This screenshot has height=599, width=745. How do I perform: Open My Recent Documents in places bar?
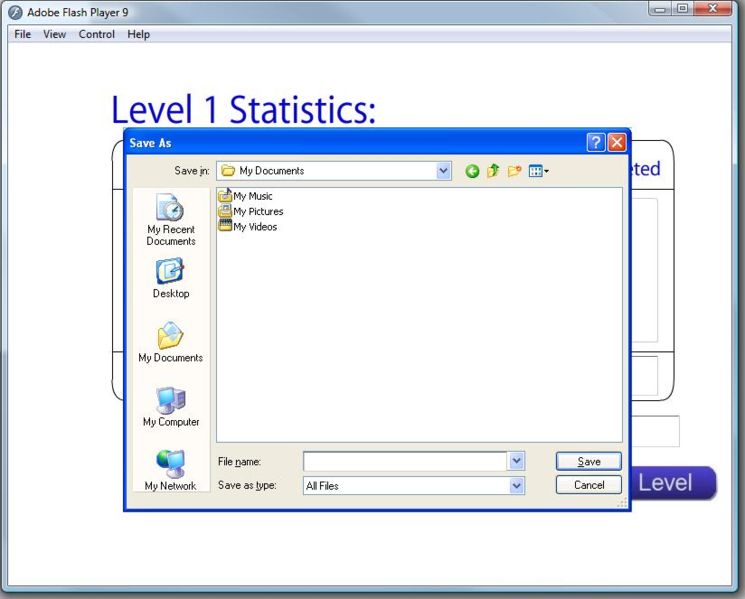171,219
